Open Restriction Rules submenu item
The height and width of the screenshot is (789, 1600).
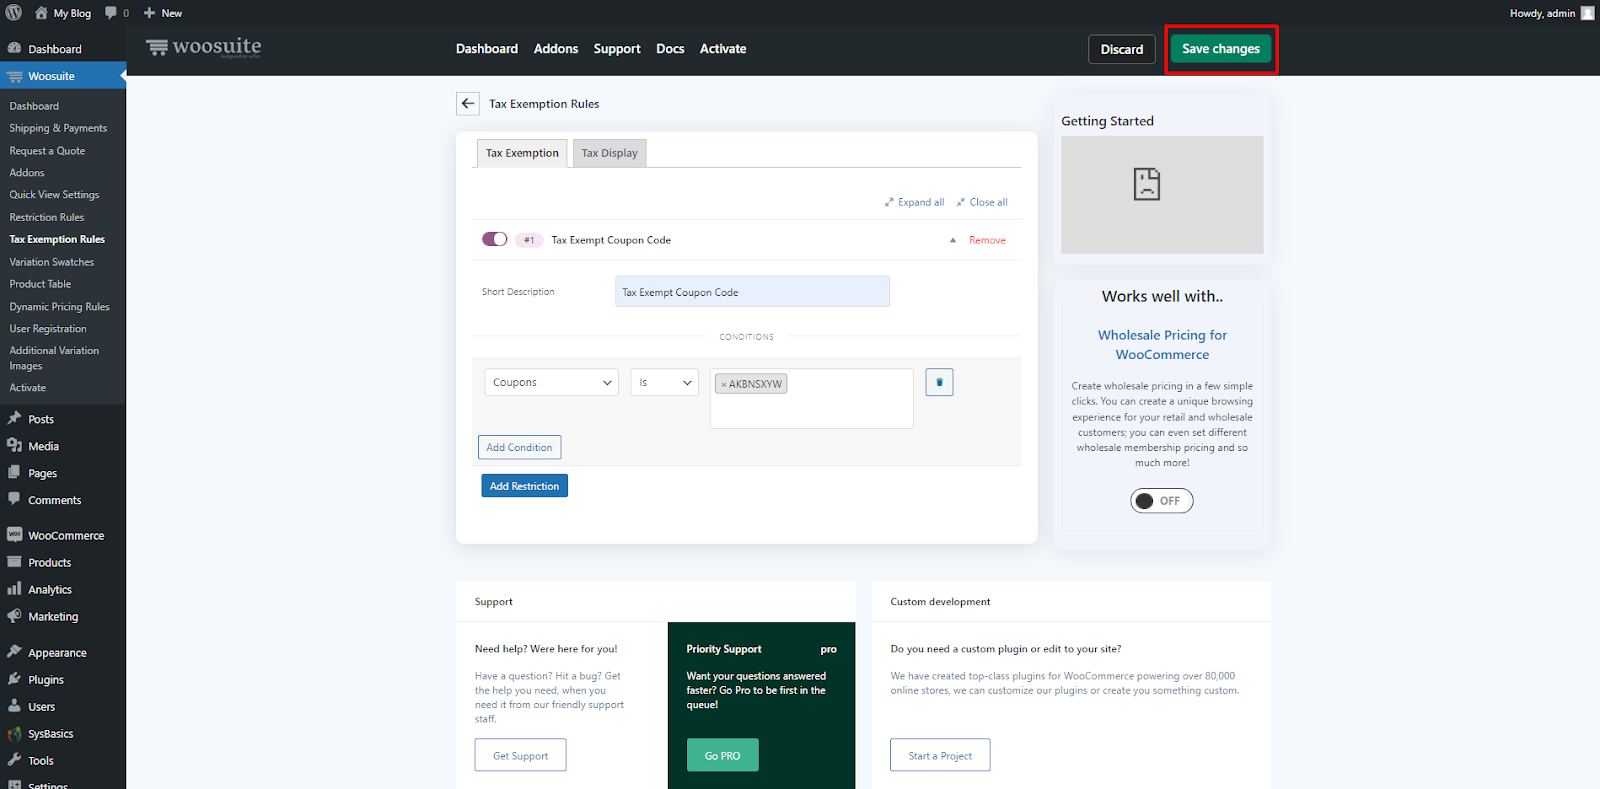tap(47, 217)
